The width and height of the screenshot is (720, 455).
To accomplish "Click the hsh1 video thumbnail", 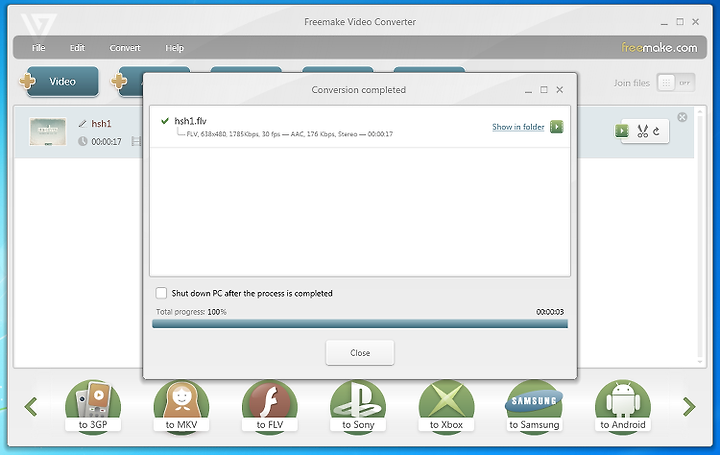I will [x=48, y=131].
